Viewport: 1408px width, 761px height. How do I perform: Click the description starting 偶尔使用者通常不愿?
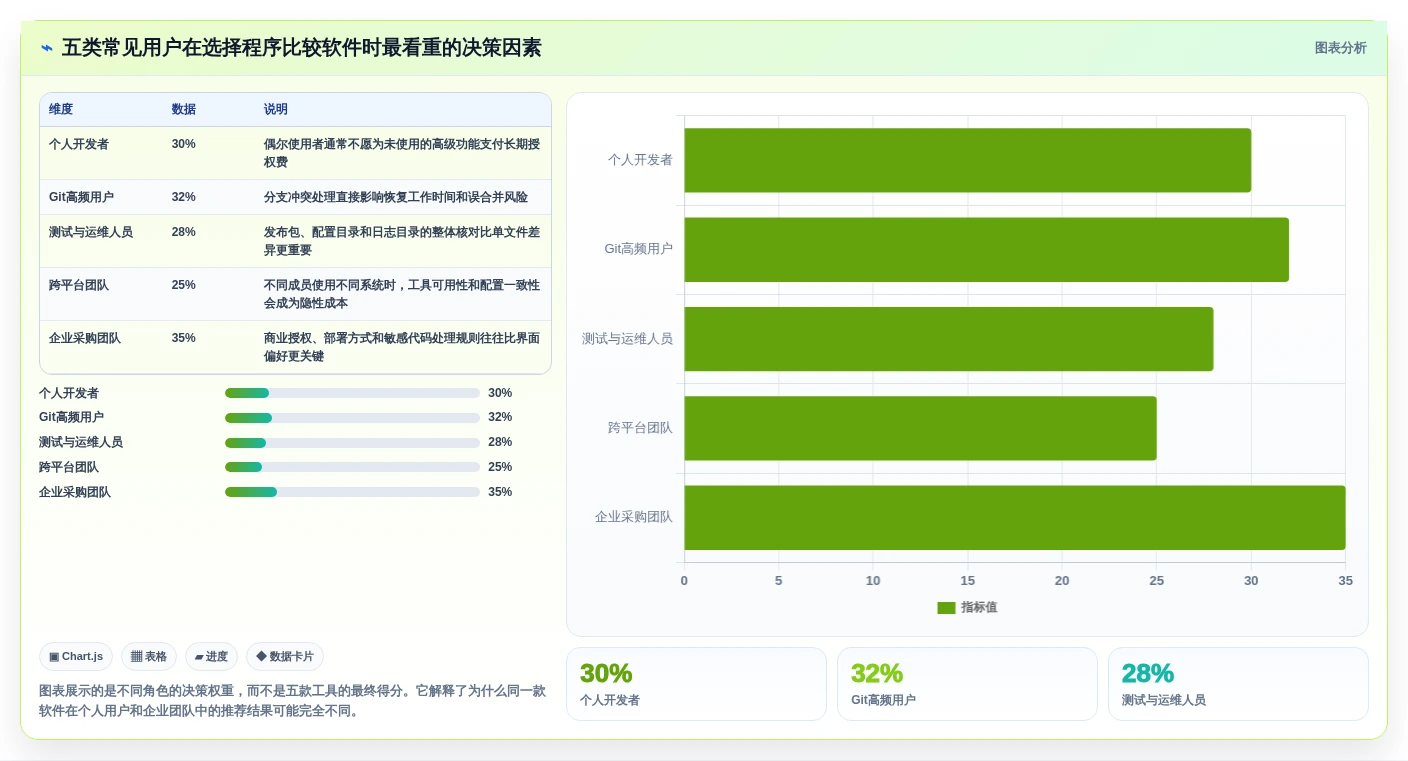[x=402, y=153]
